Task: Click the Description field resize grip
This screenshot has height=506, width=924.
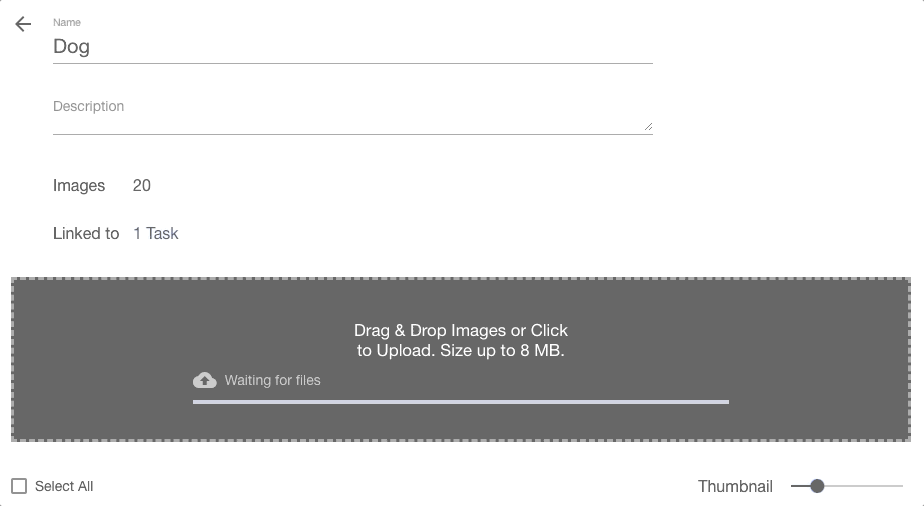Action: [x=648, y=126]
